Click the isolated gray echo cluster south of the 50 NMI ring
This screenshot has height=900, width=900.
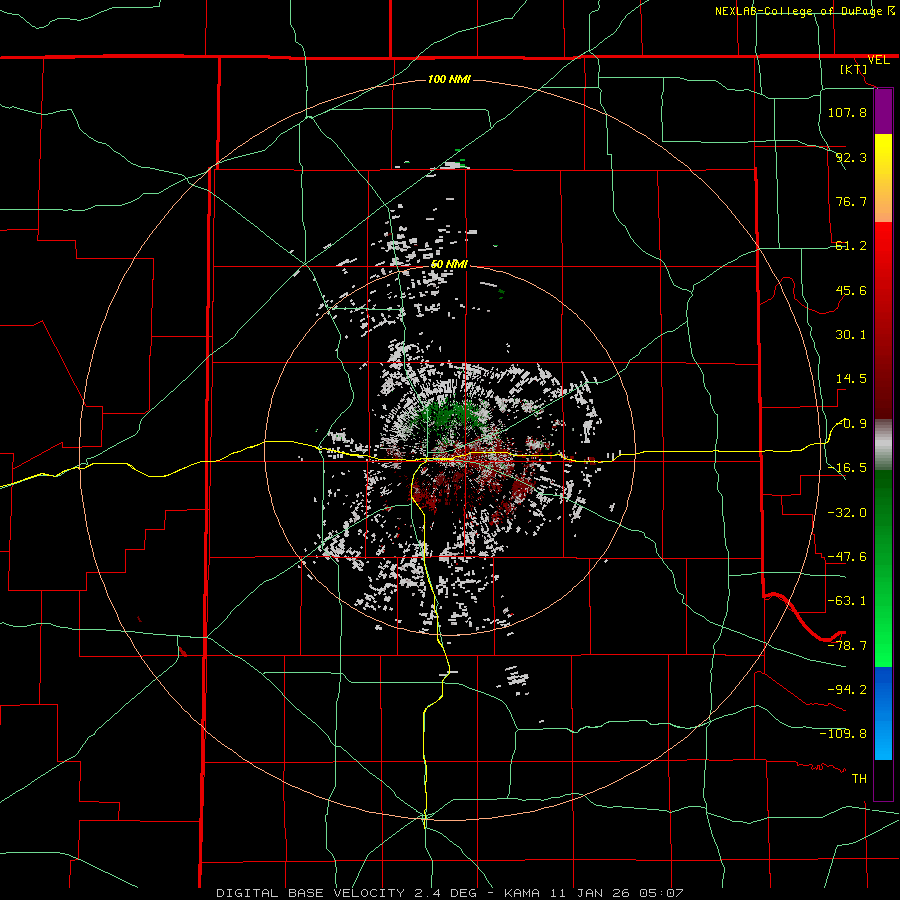tap(517, 678)
